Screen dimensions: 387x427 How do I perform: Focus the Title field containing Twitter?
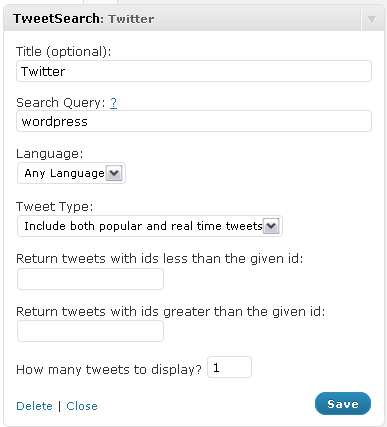point(194,71)
